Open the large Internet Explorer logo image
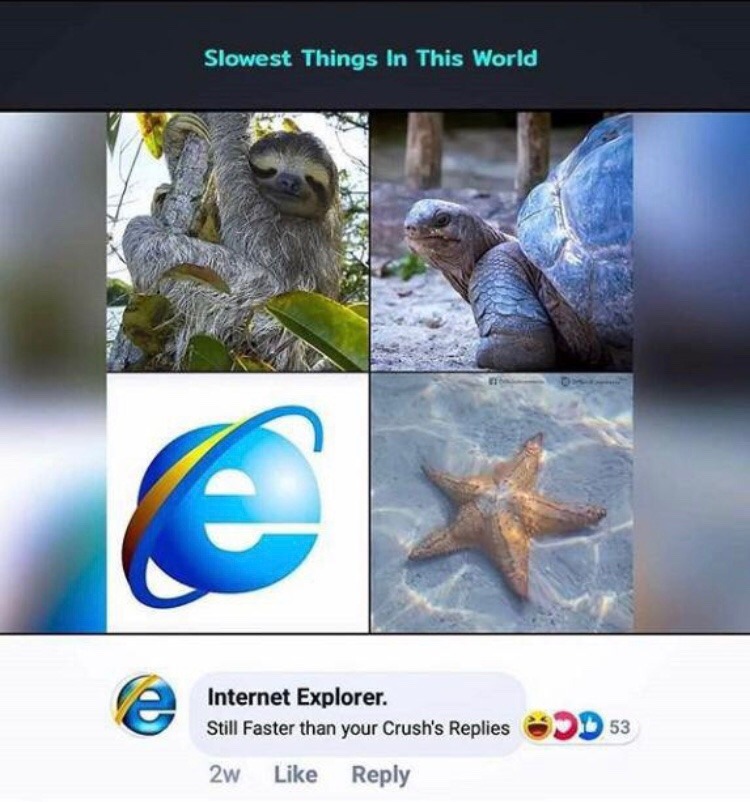750x802 pixels. [x=237, y=503]
